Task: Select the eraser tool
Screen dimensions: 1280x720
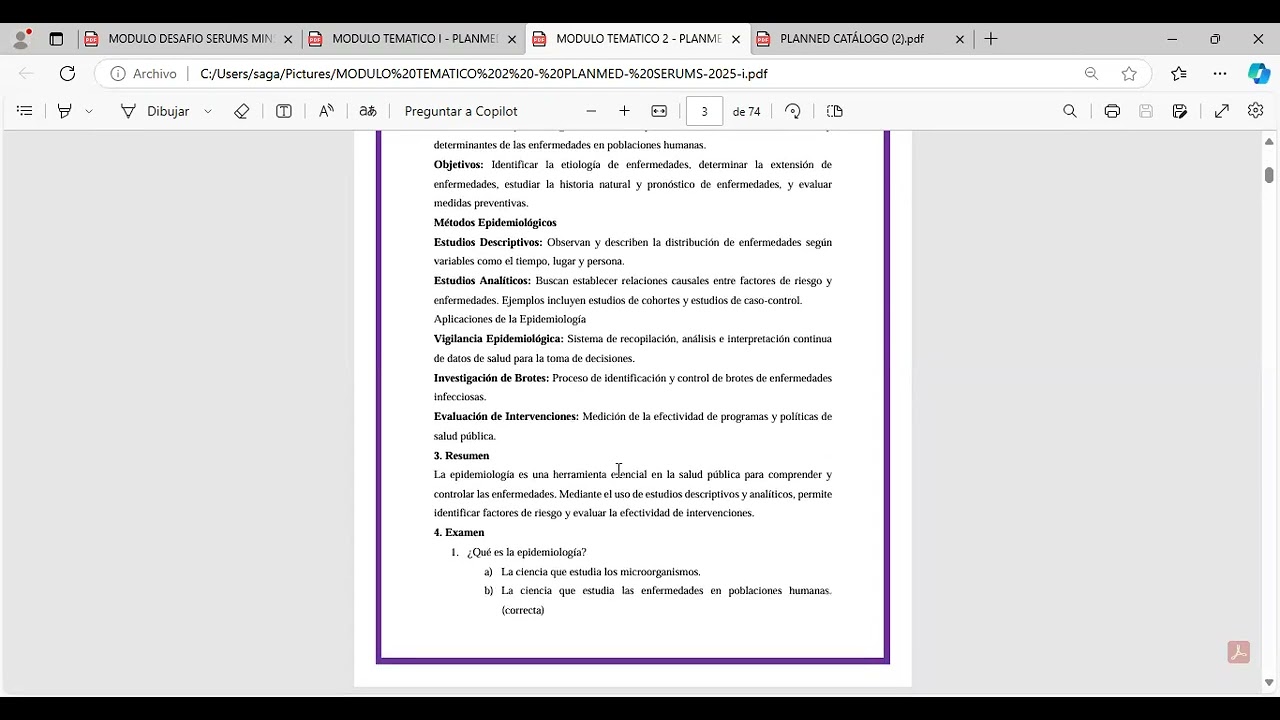Action: tap(241, 111)
